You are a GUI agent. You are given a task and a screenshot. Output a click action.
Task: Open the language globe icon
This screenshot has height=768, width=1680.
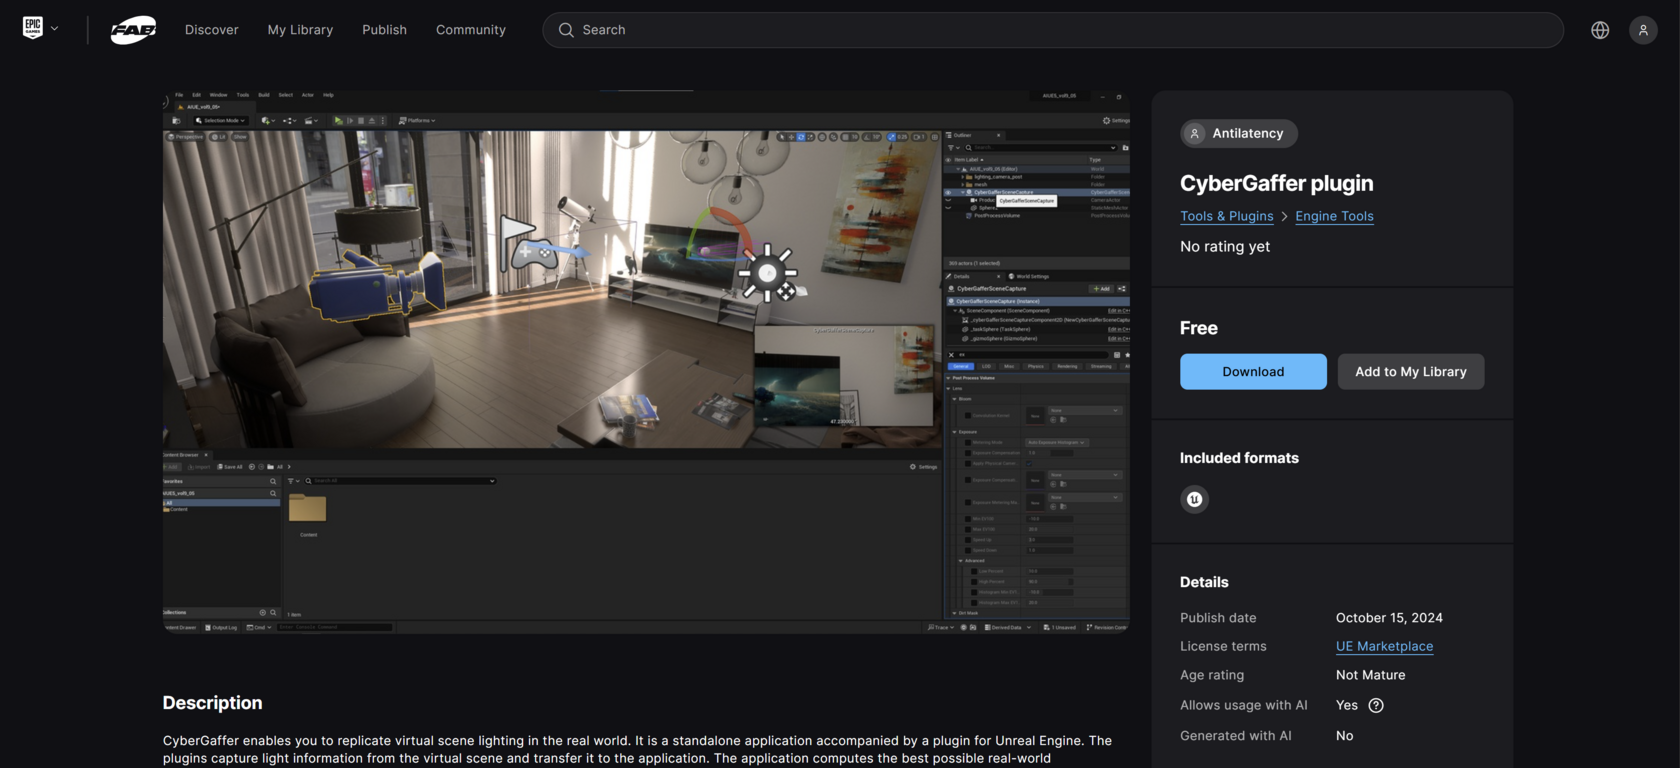point(1600,30)
